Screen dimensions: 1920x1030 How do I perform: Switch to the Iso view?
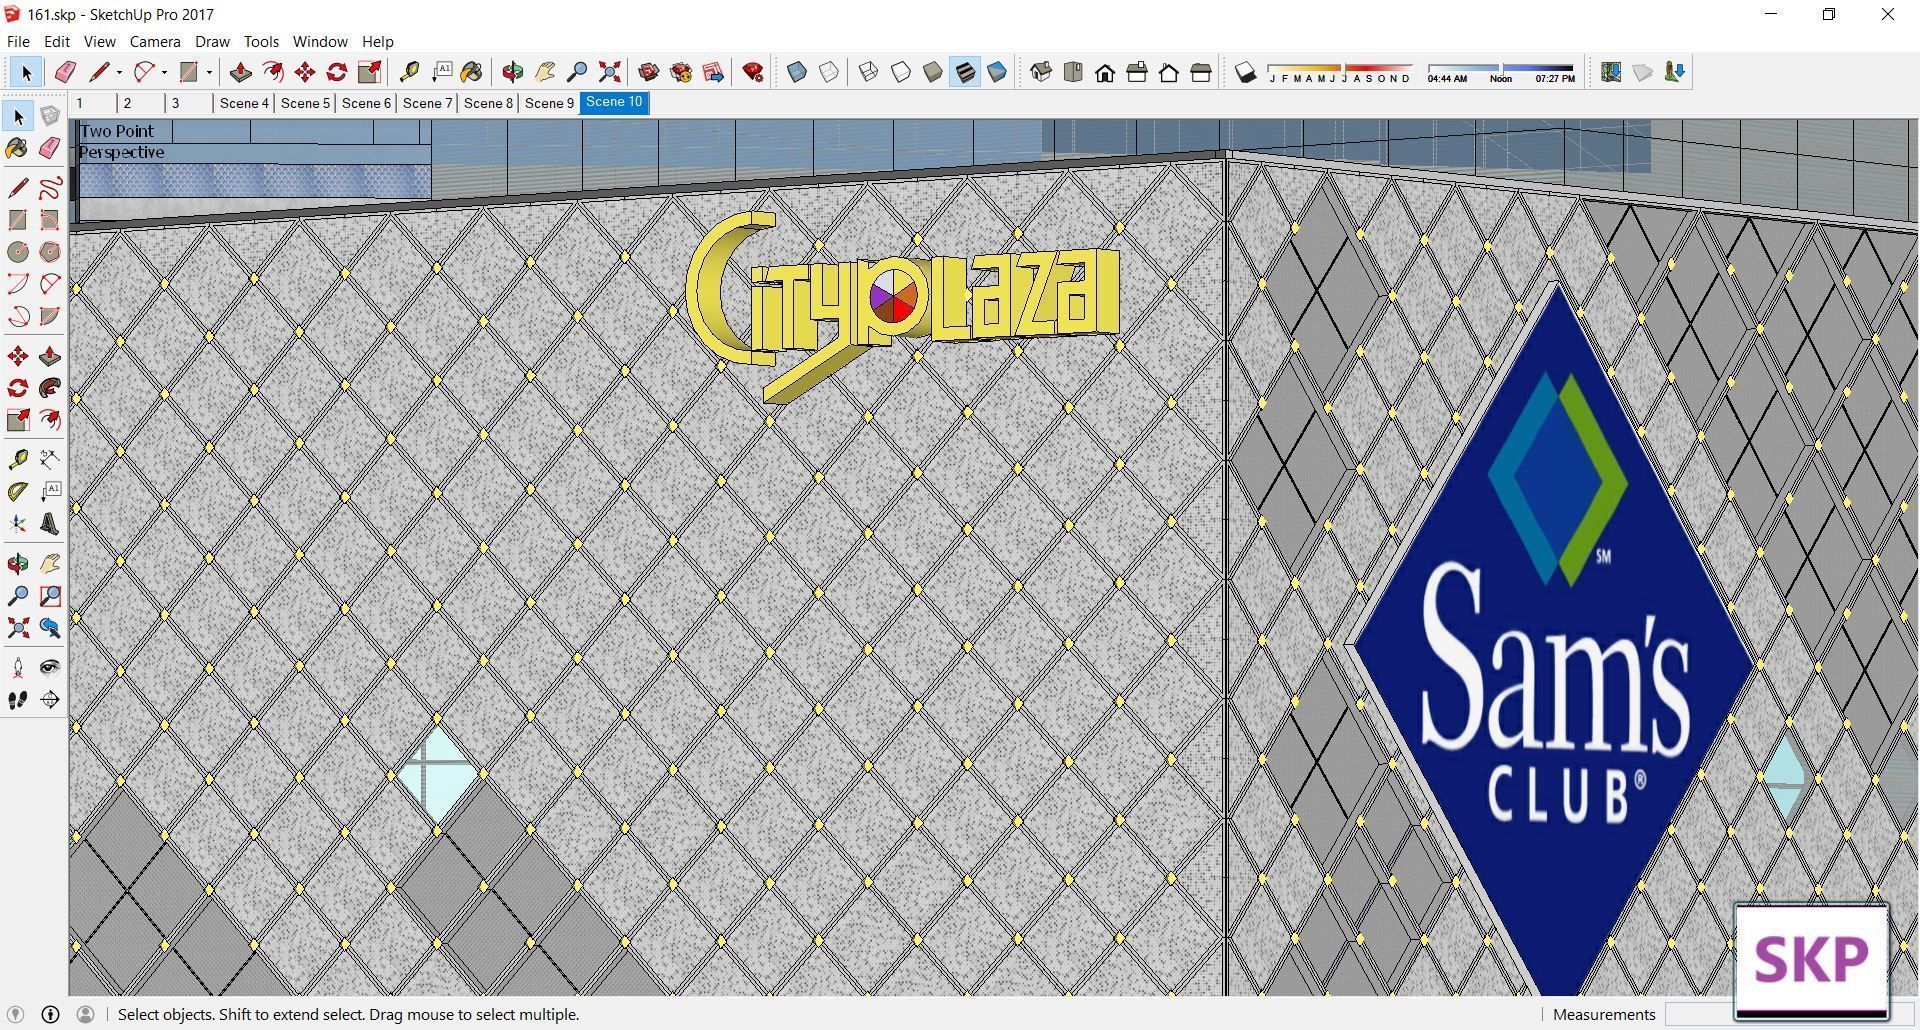(1041, 72)
